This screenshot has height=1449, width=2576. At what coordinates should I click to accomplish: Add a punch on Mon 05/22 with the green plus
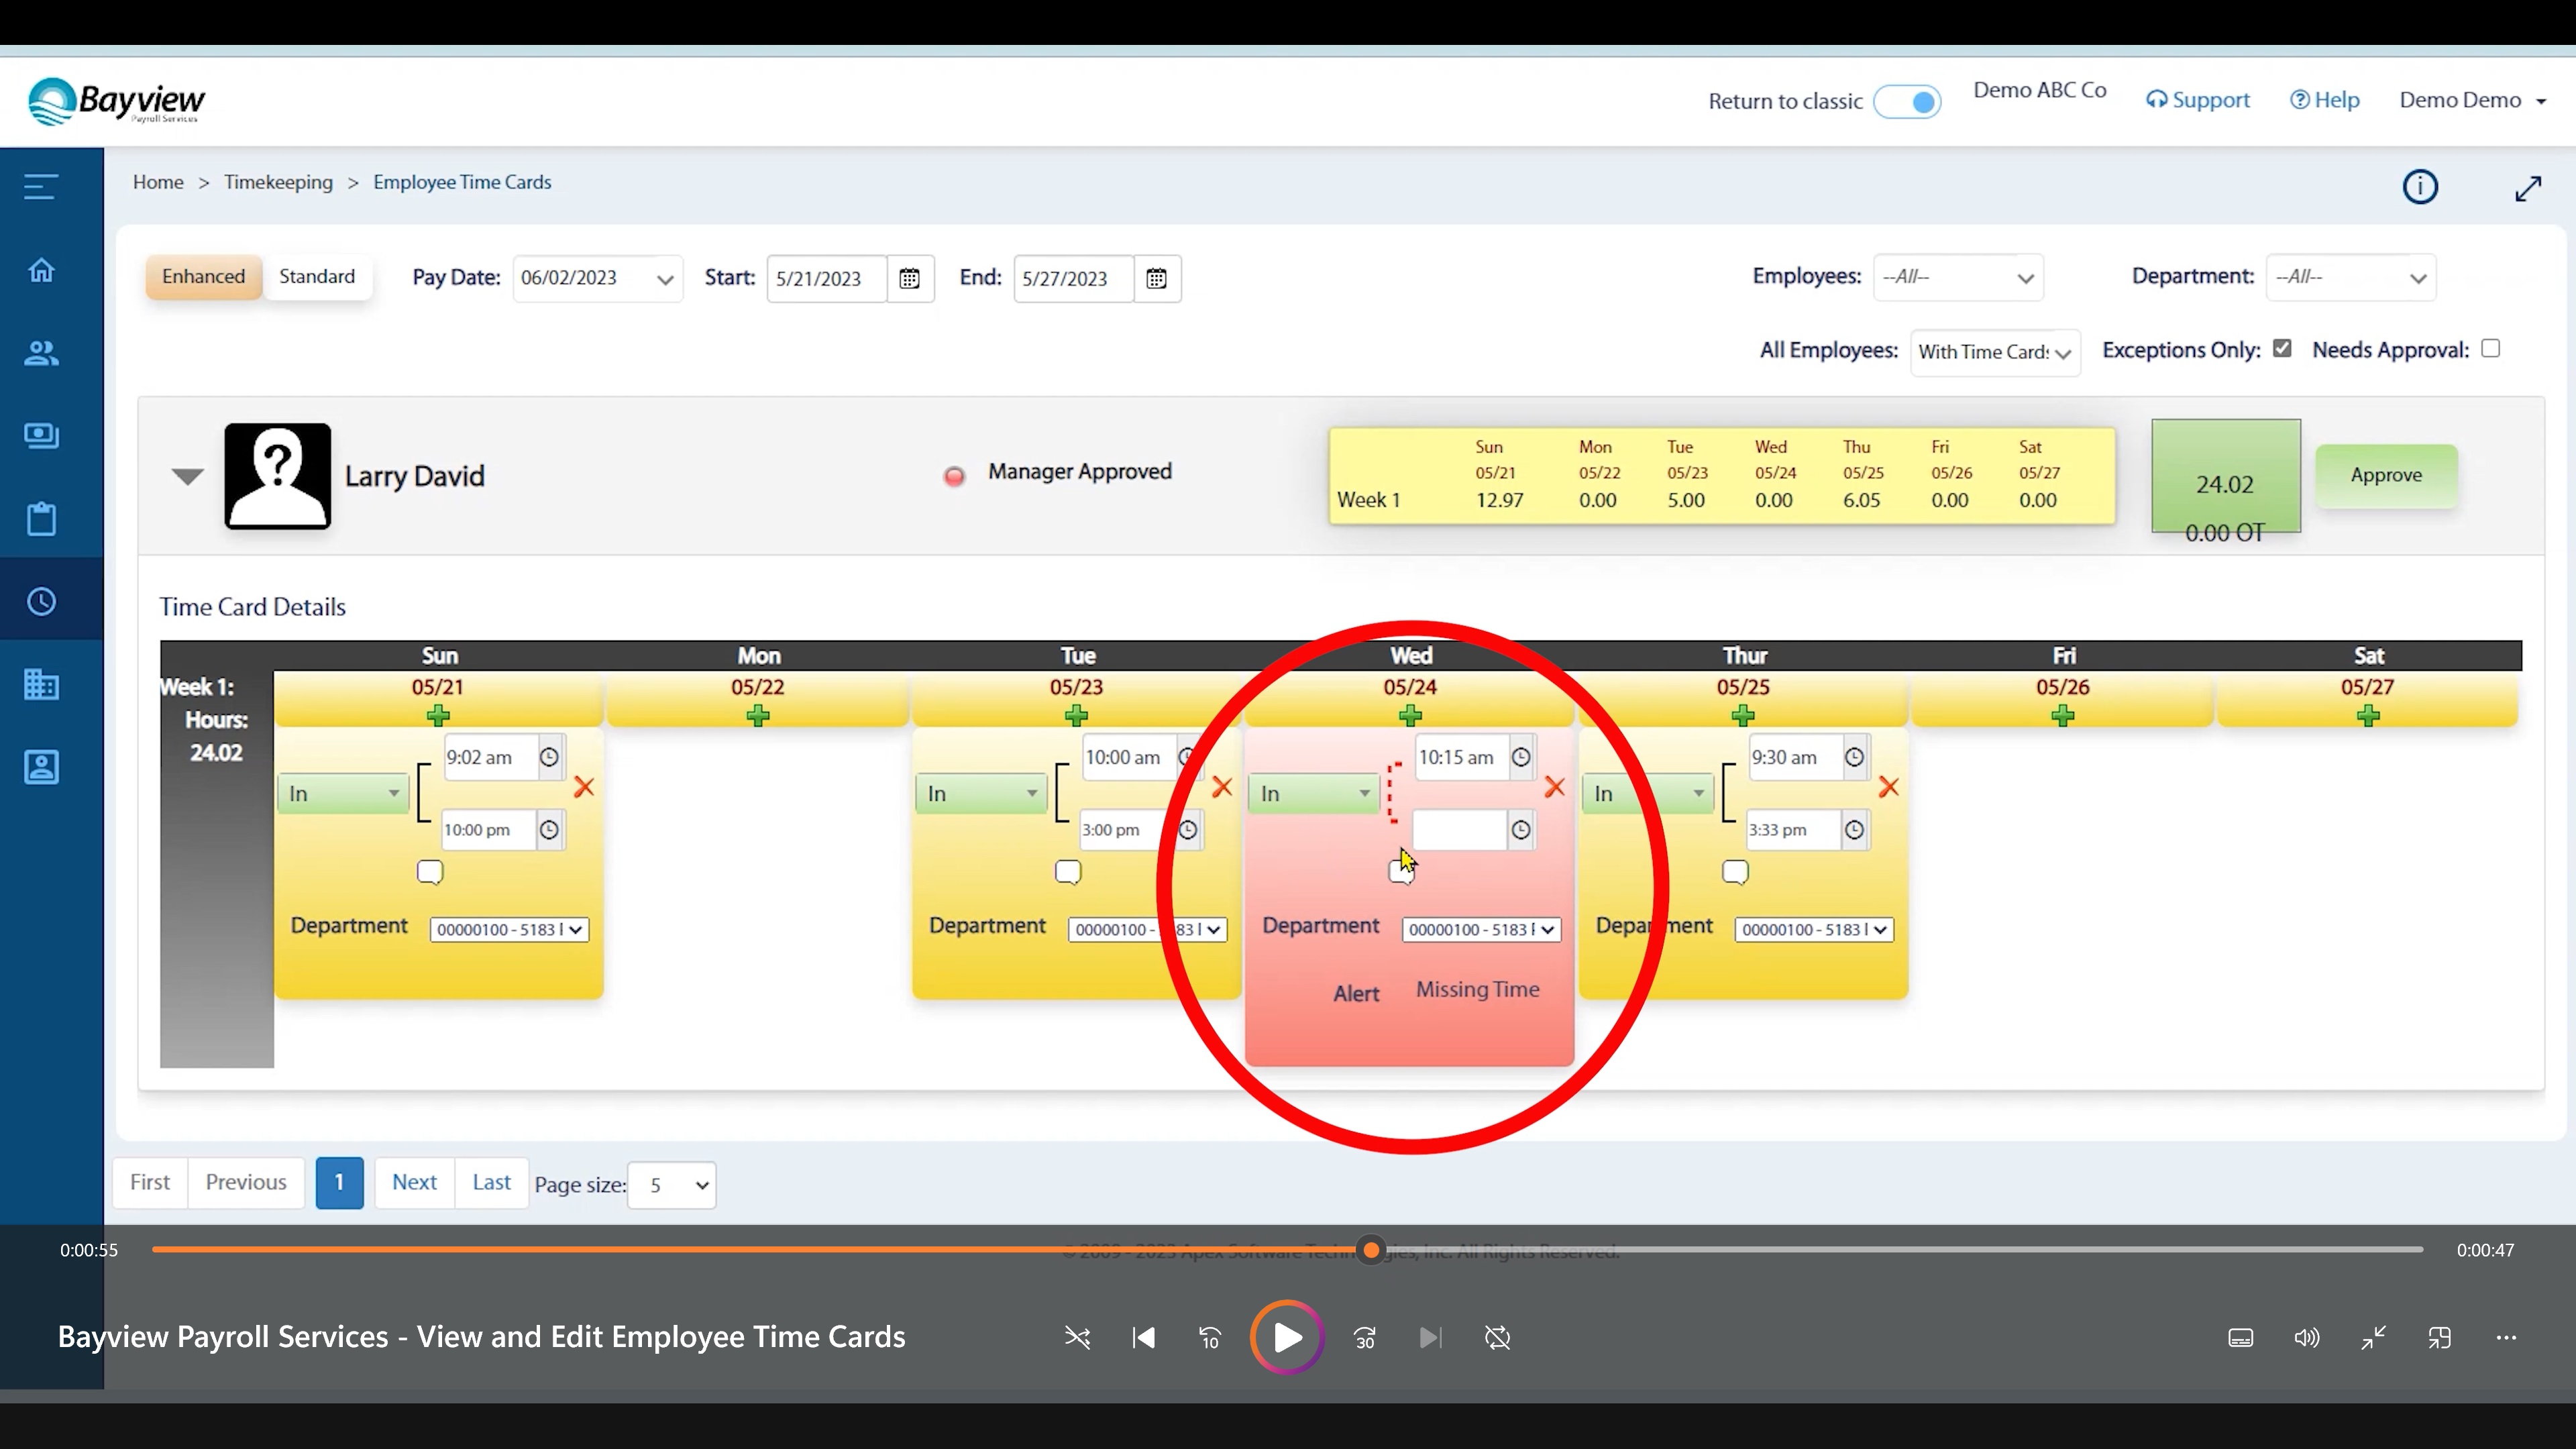click(x=758, y=715)
